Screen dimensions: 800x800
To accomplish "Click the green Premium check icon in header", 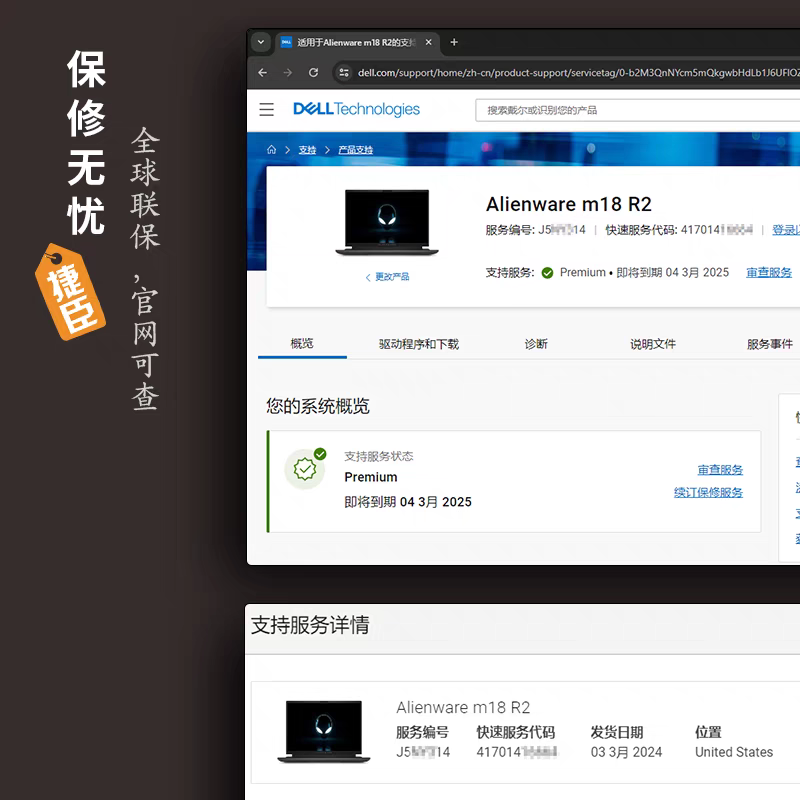I will [547, 273].
